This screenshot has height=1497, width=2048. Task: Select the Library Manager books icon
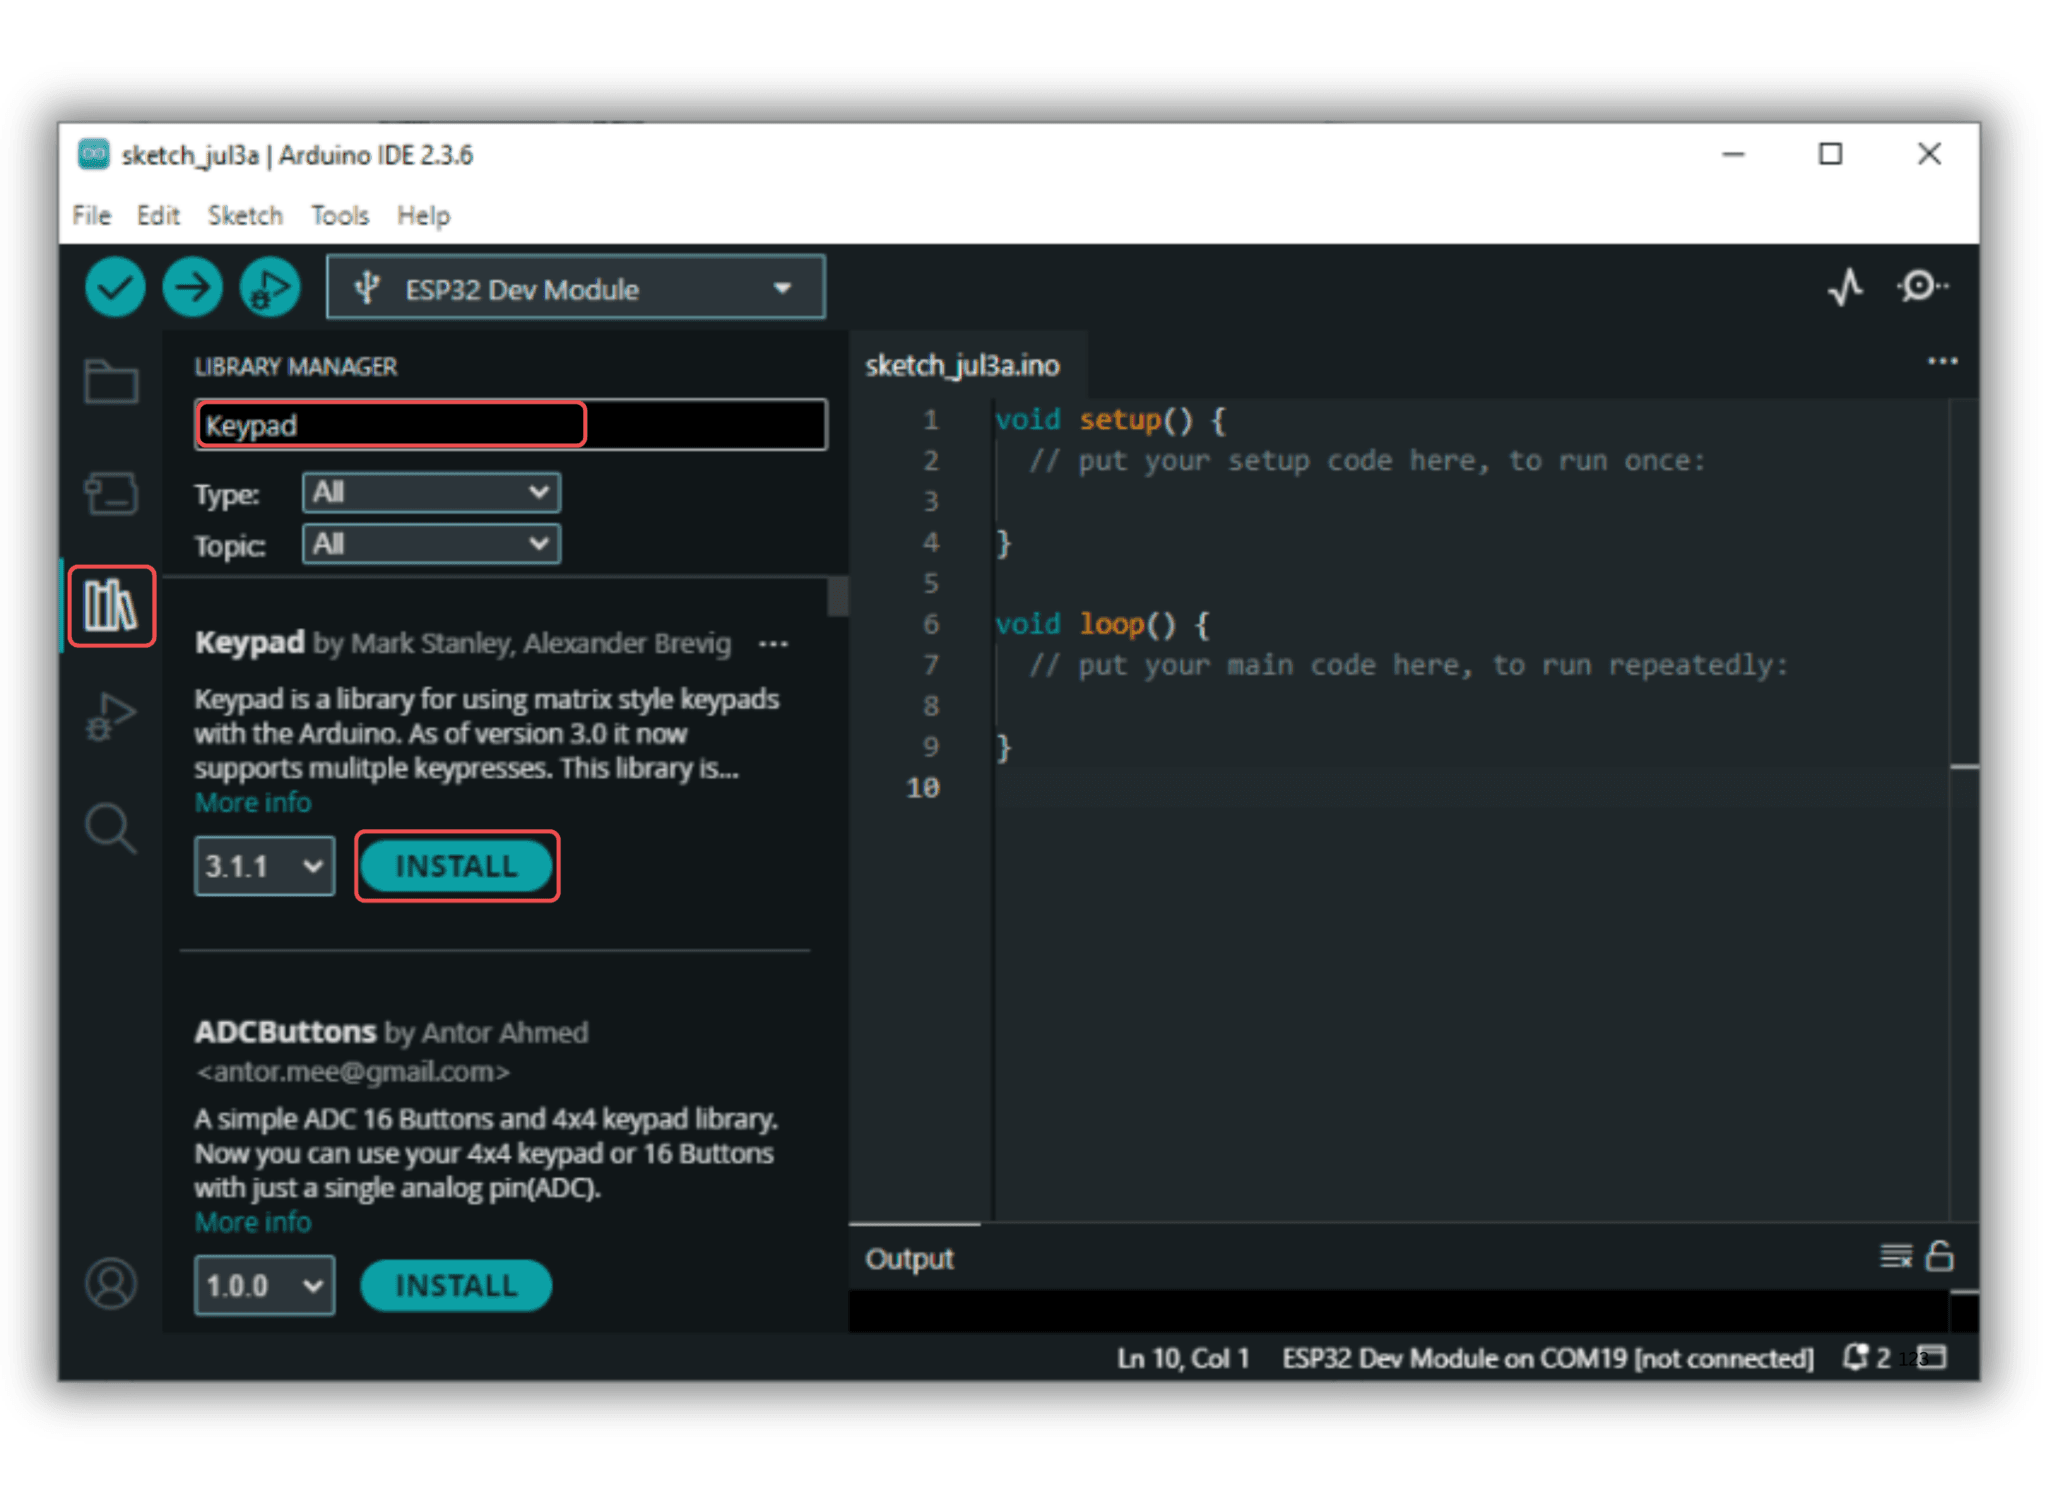coord(110,606)
